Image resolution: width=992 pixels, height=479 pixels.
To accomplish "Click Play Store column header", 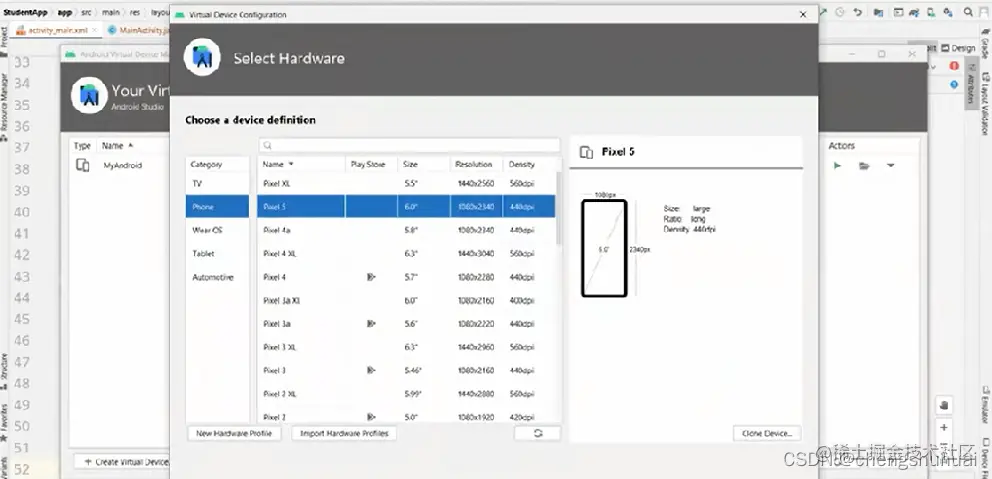I will click(371, 165).
